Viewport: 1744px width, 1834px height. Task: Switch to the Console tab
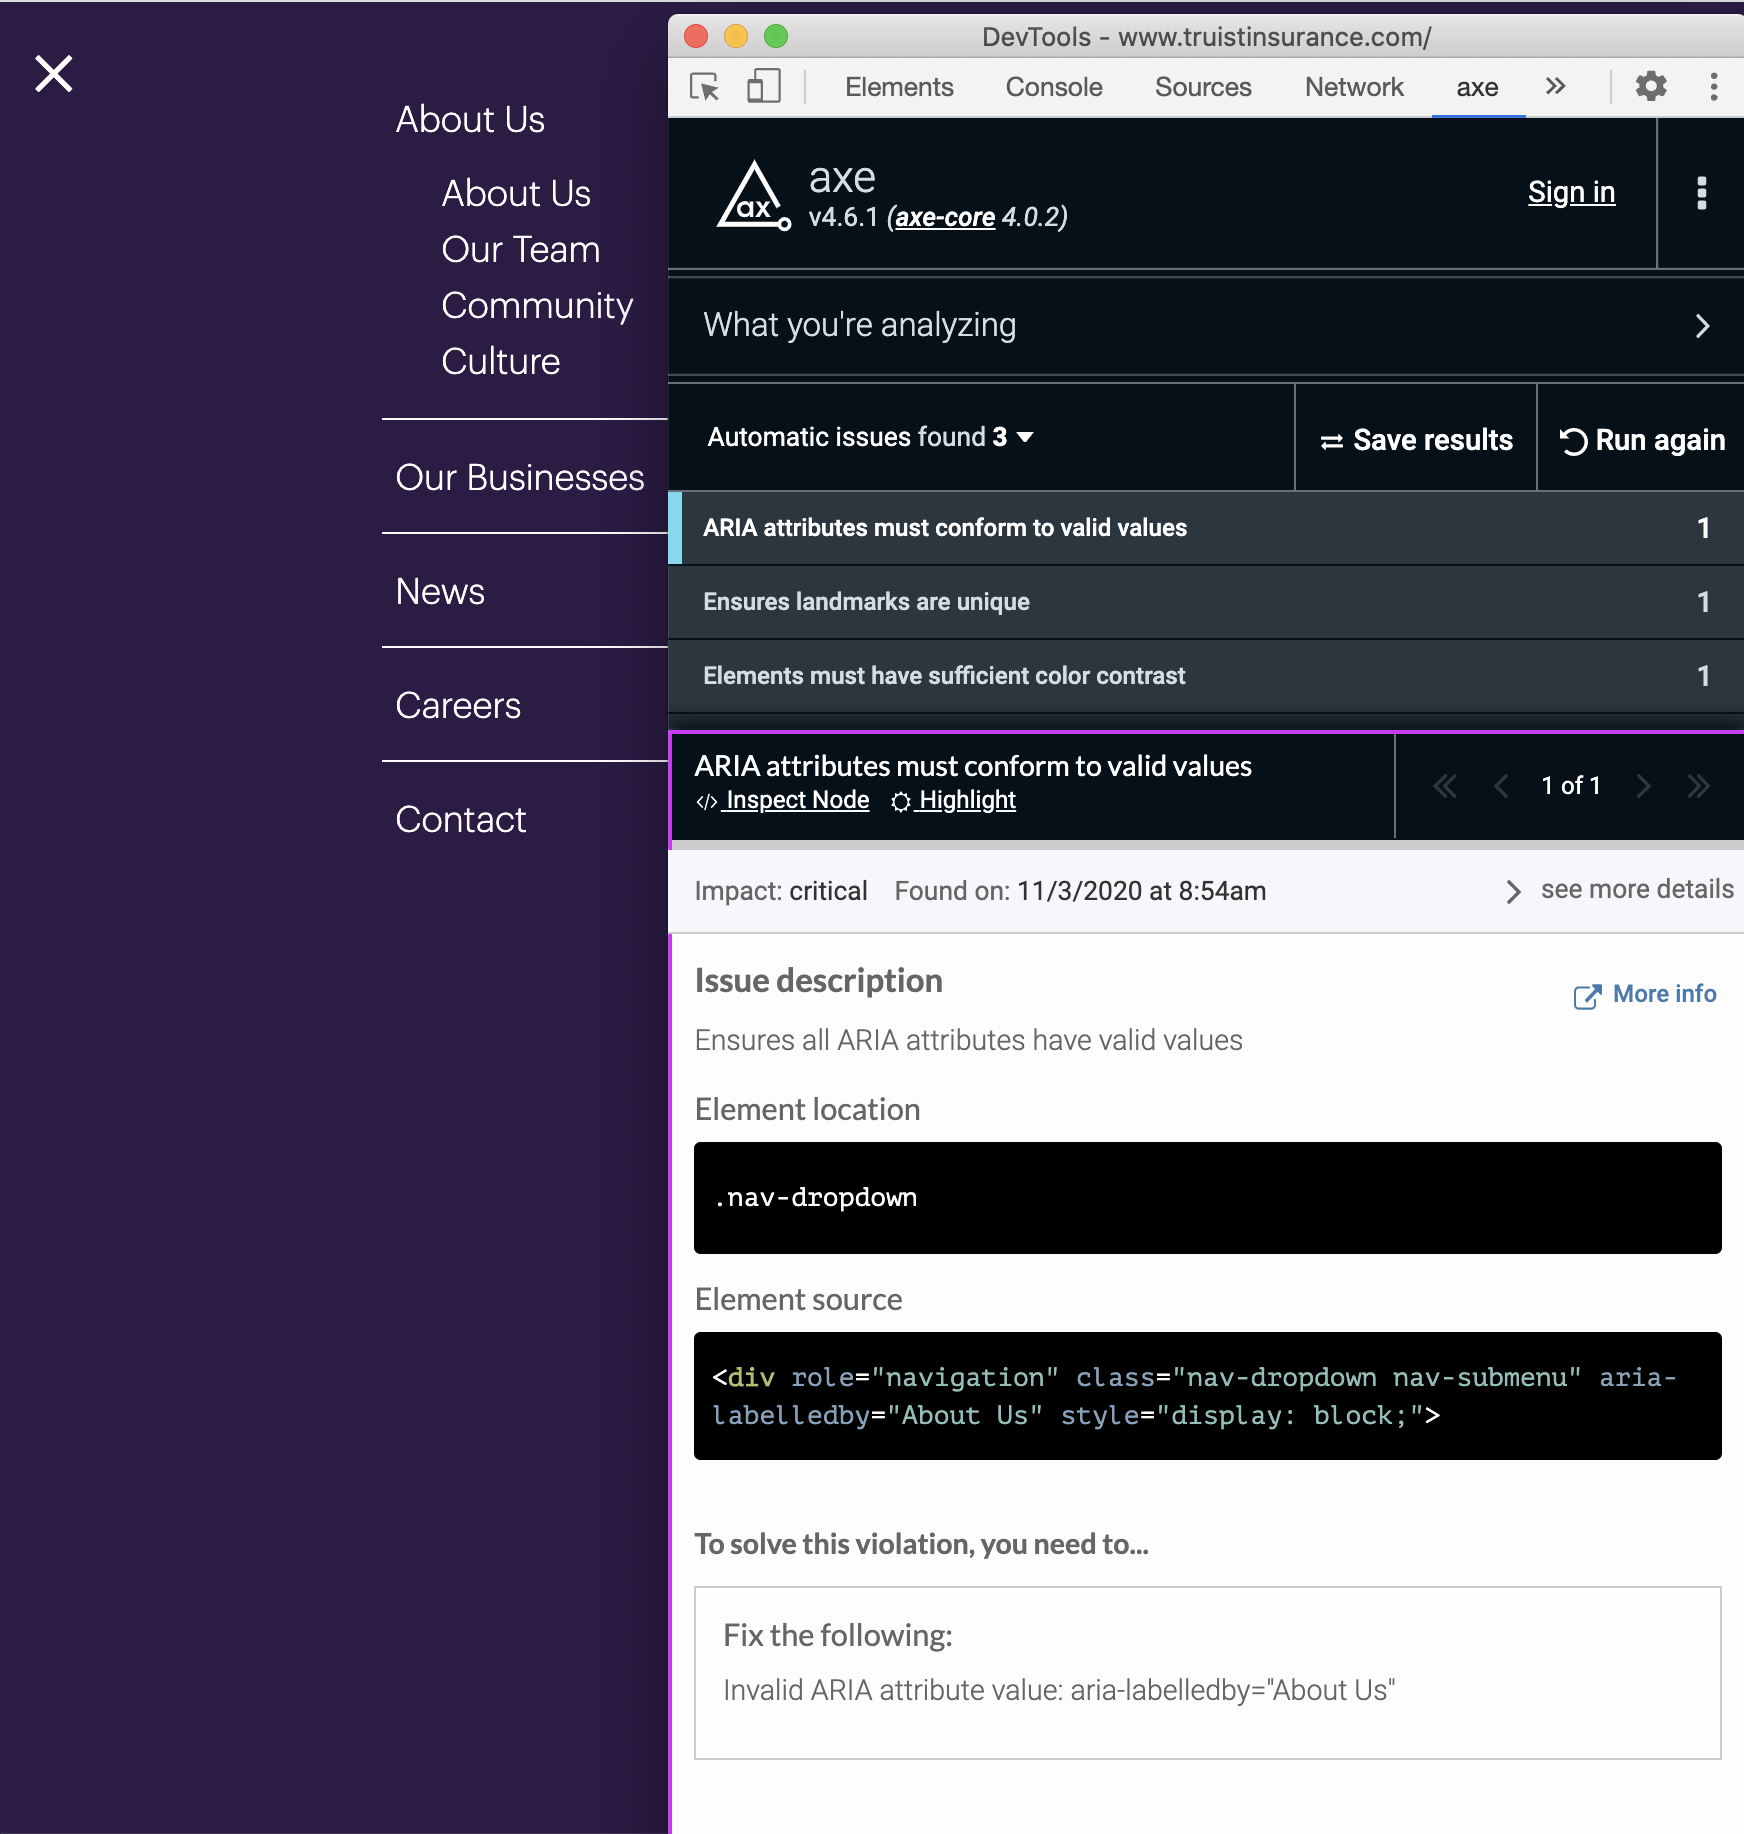click(x=1054, y=87)
